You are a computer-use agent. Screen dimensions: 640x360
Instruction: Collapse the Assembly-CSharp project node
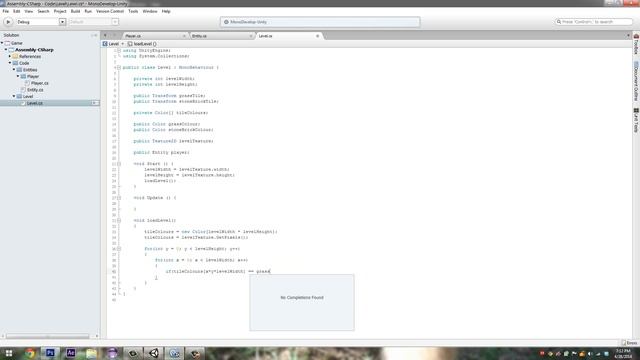coord(6,50)
